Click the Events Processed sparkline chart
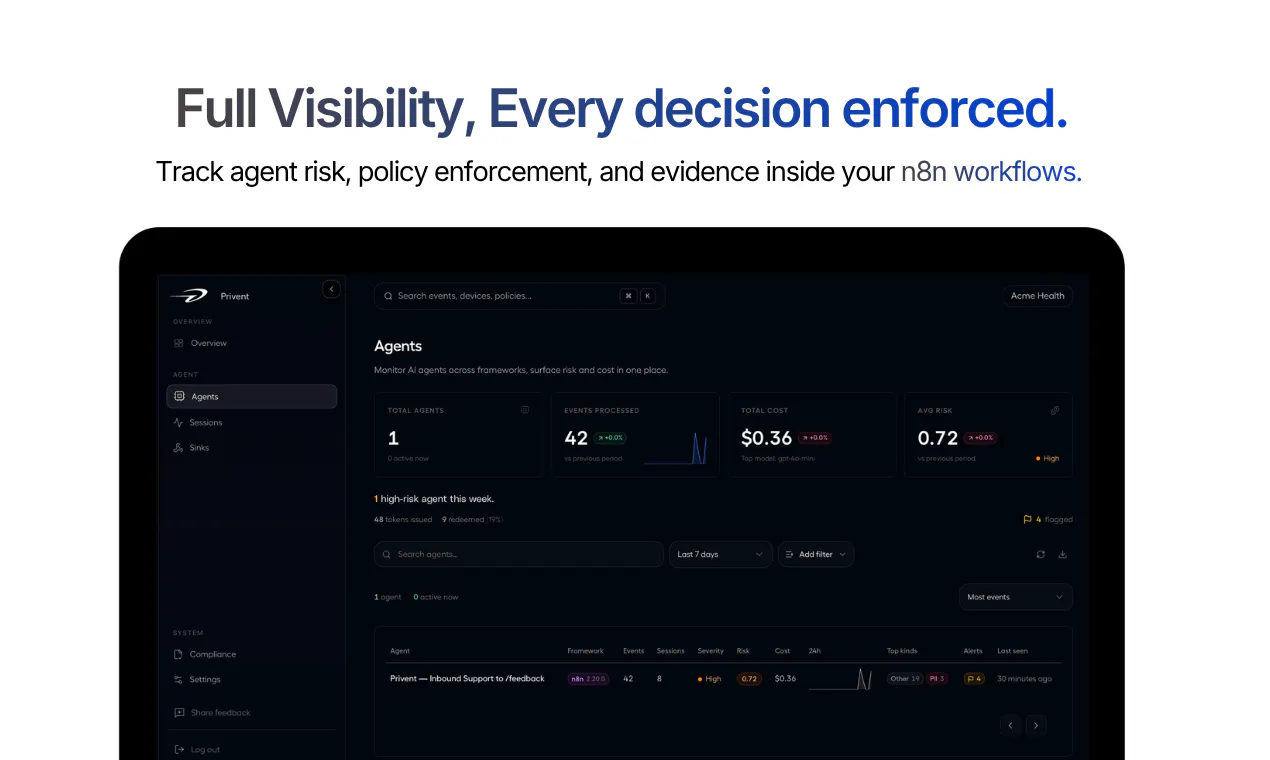This screenshot has height=760, width=1270. click(676, 449)
